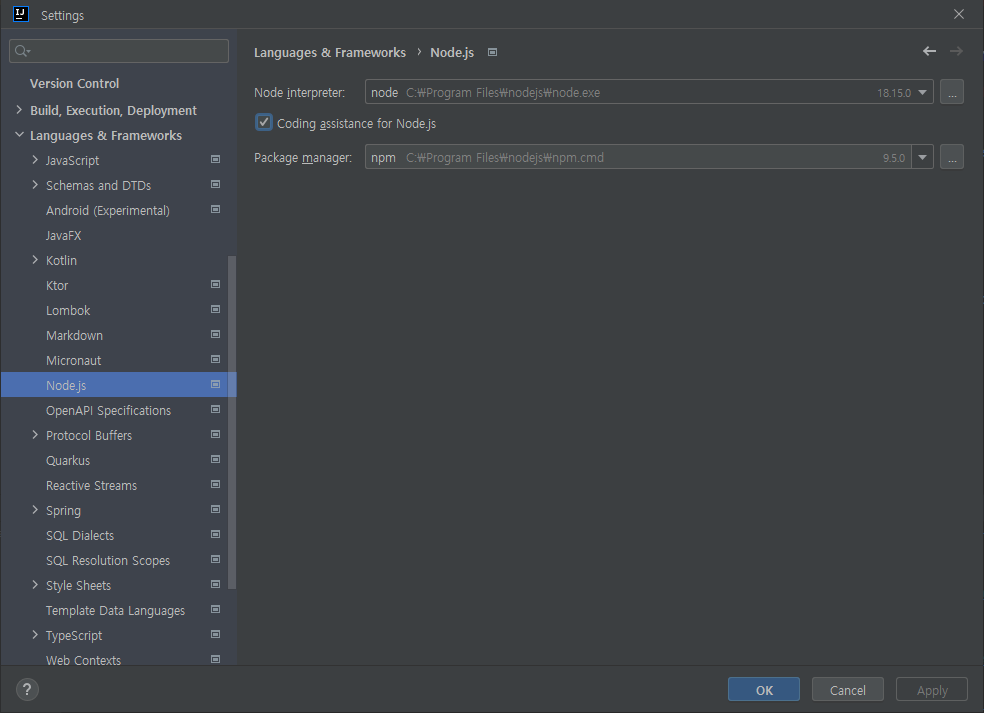
Task: Click into the settings search field
Action: tap(119, 51)
